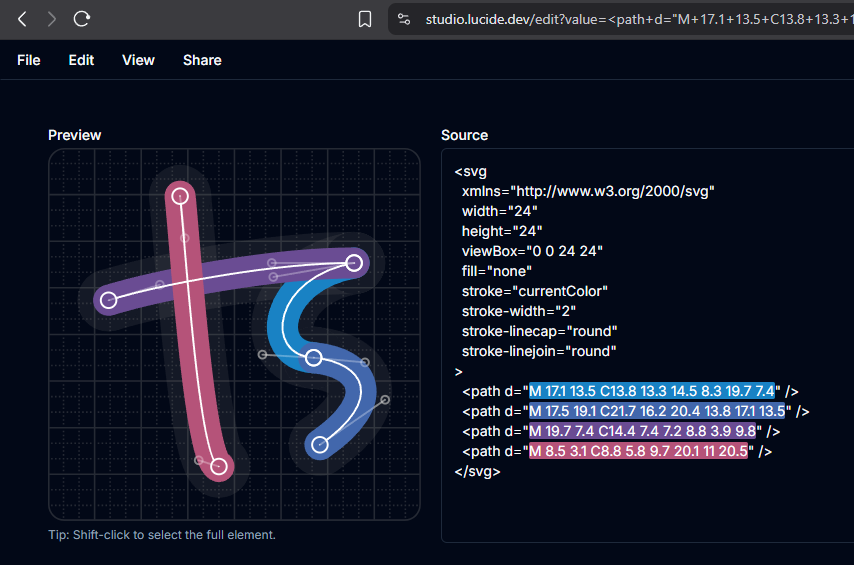854x565 pixels.
Task: Open site settings icon in address bar
Action: tap(404, 19)
